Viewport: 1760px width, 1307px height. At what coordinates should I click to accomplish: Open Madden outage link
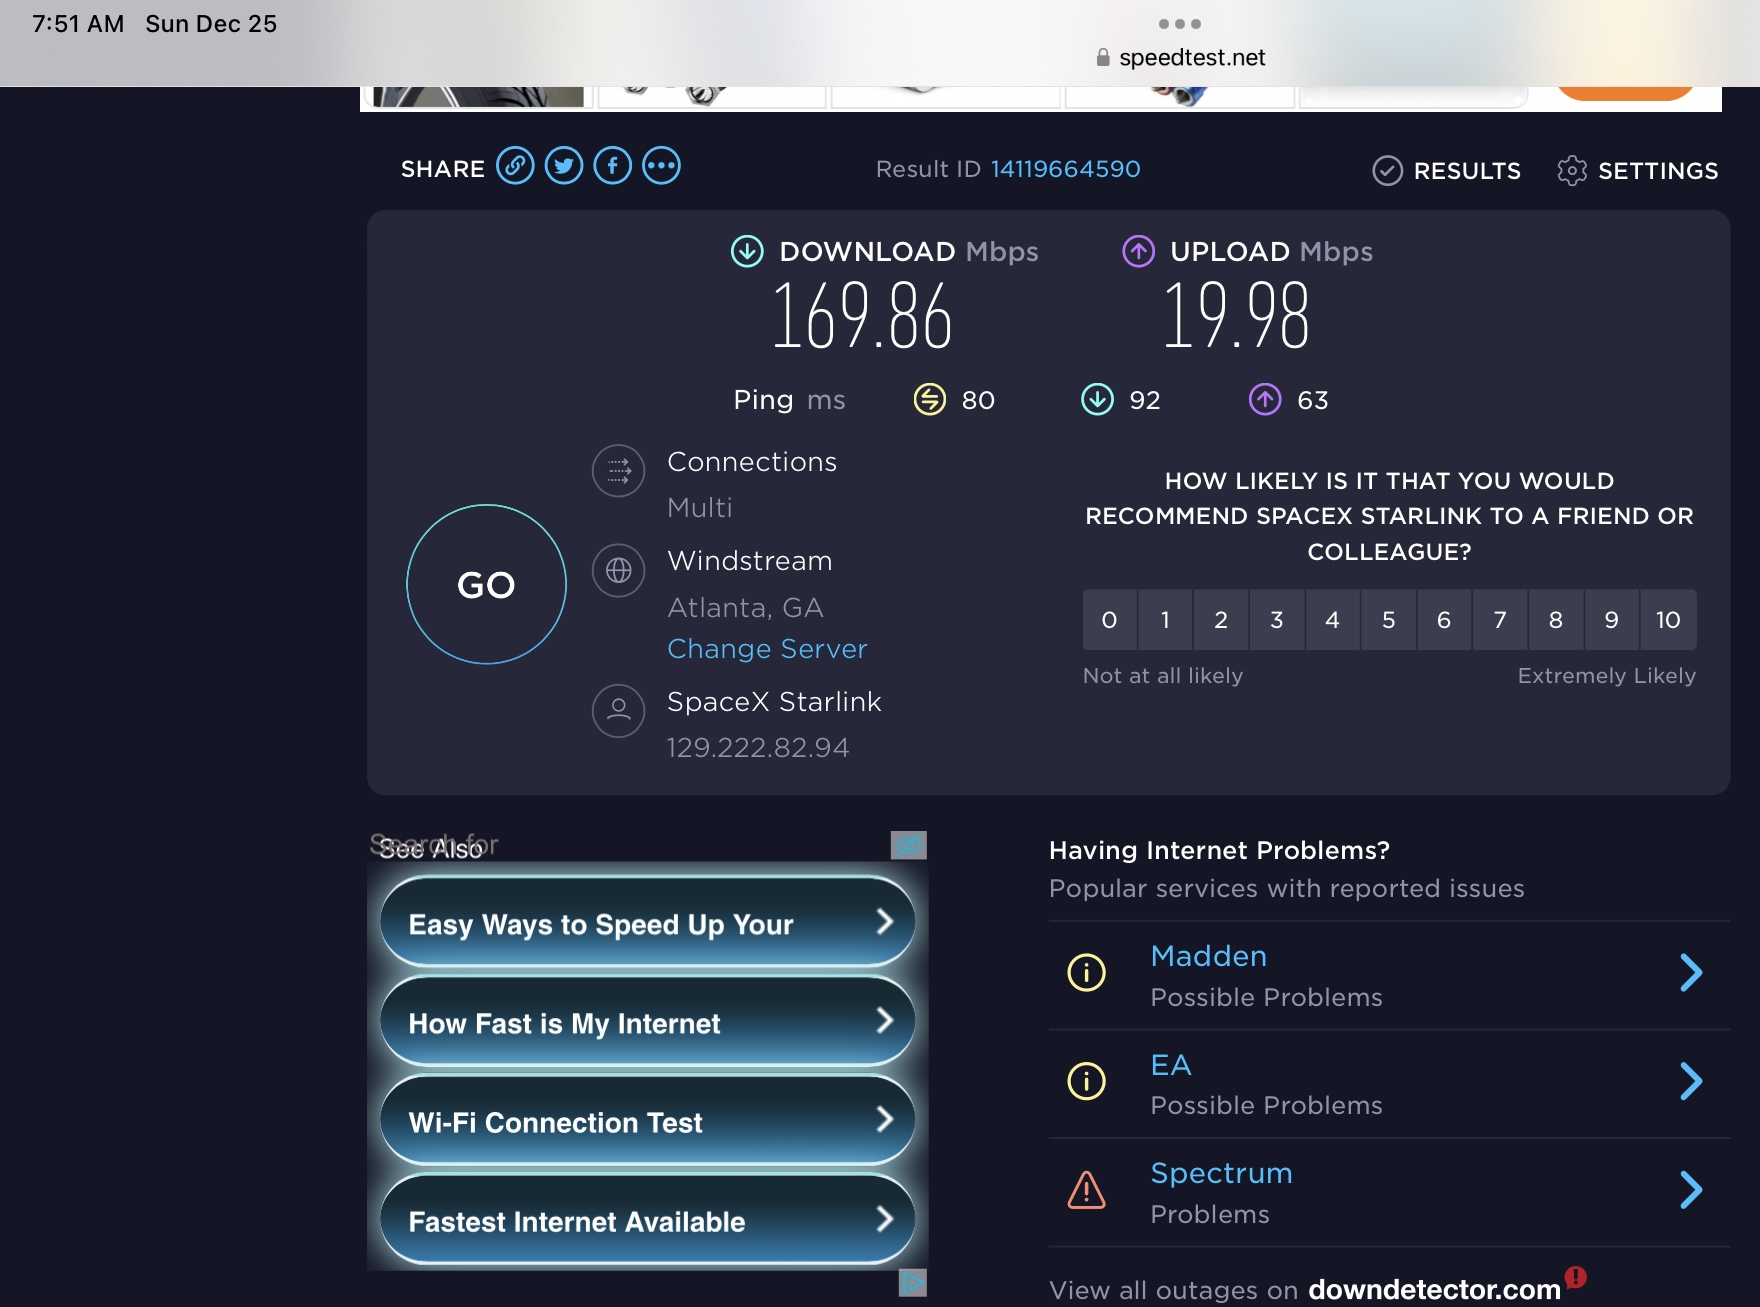1208,956
